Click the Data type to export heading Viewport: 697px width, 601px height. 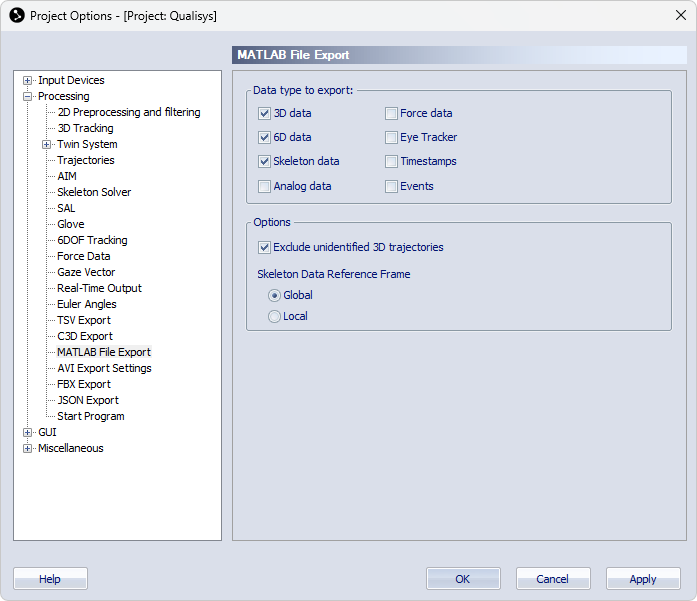(303, 90)
